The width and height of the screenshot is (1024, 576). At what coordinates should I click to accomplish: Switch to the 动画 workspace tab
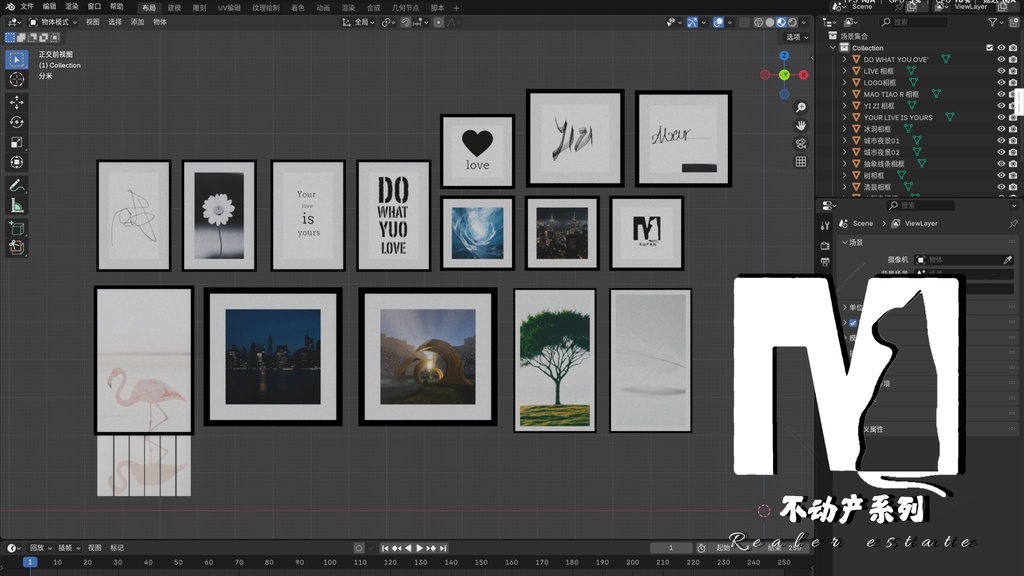[323, 8]
